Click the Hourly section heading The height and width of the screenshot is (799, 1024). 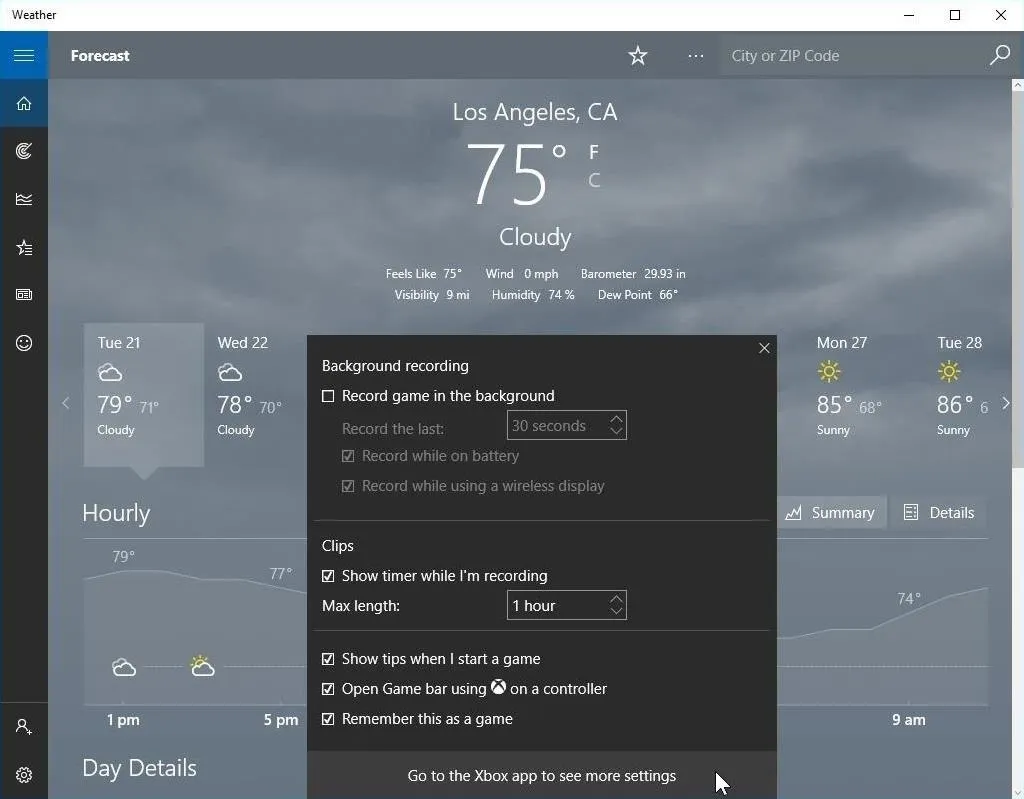pos(116,514)
